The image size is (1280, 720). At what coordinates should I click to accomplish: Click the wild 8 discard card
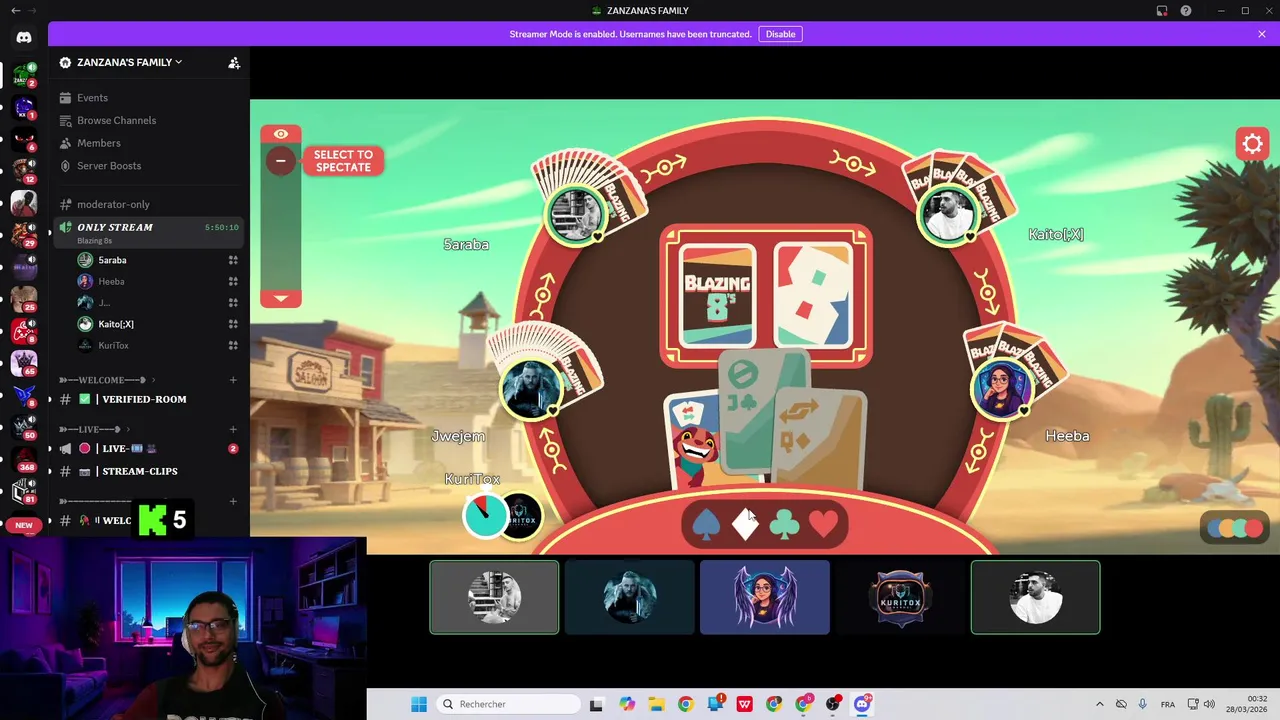(x=814, y=296)
